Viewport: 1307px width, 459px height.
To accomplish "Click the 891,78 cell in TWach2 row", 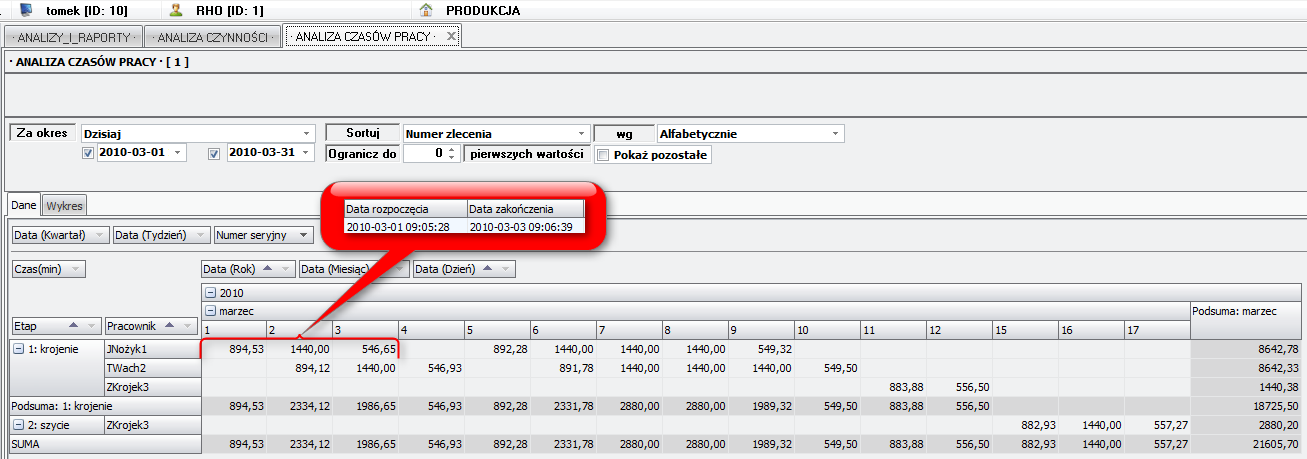I will click(564, 368).
